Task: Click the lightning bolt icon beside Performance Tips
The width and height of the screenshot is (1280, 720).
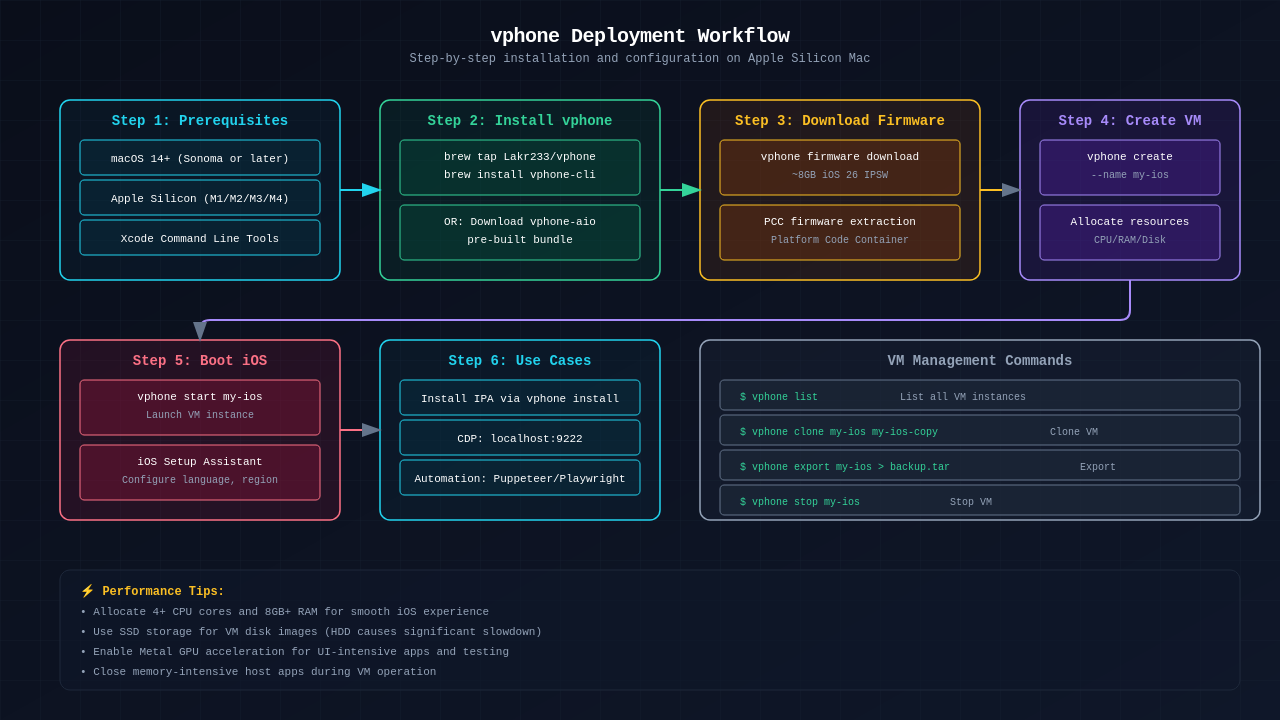Action: (87, 591)
